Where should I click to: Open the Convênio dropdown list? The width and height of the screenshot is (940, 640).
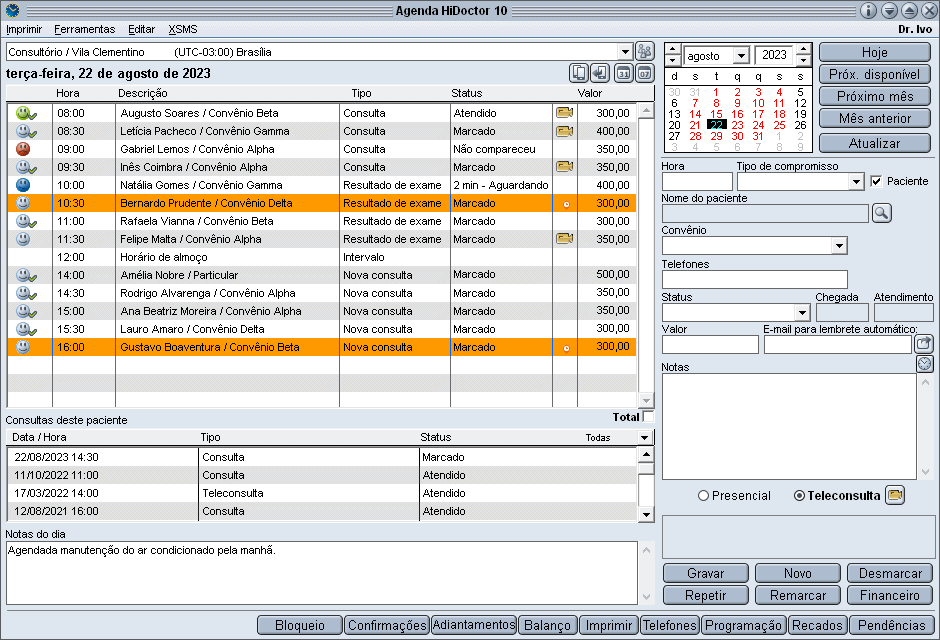(x=839, y=246)
